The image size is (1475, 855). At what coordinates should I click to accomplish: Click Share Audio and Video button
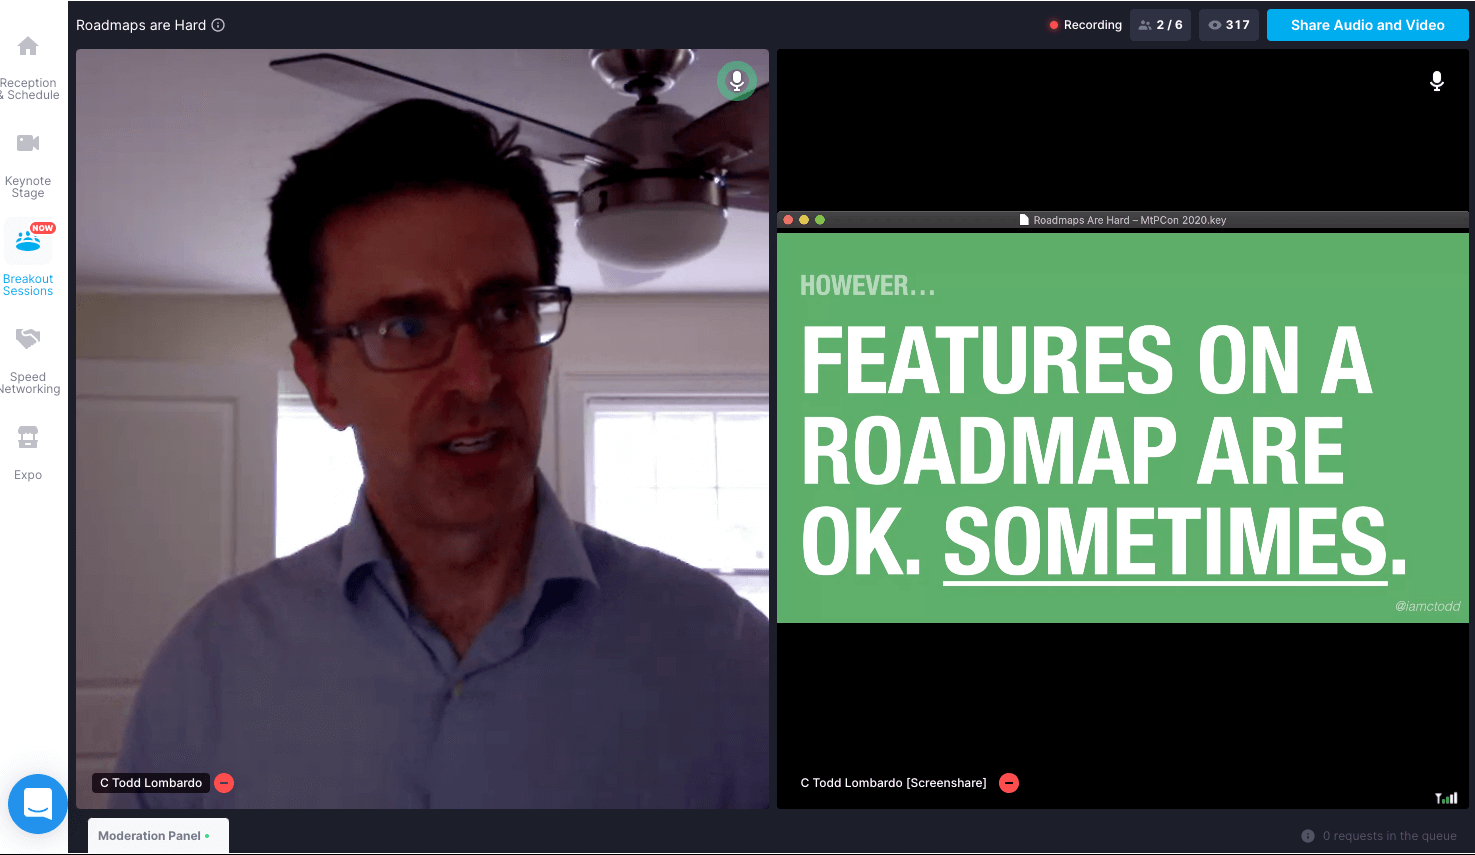click(x=1367, y=25)
